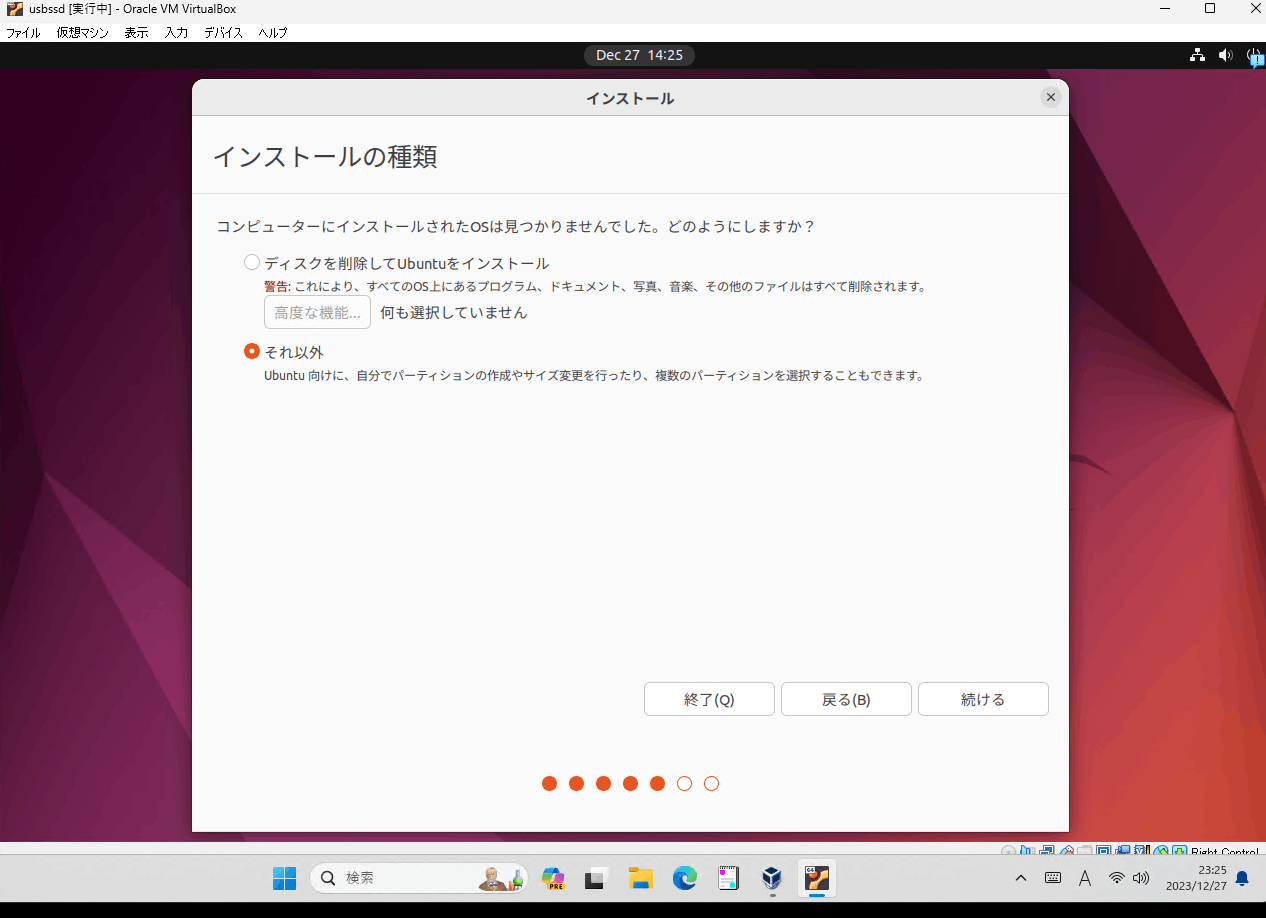Open the VirtualBox '入力' menu
The width and height of the screenshot is (1266, 918).
pyautogui.click(x=176, y=33)
